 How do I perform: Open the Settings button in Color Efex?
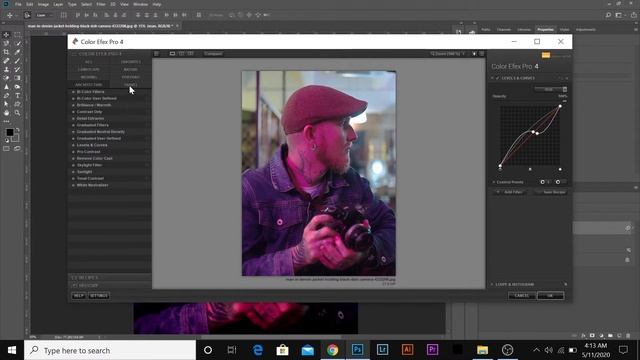point(99,296)
